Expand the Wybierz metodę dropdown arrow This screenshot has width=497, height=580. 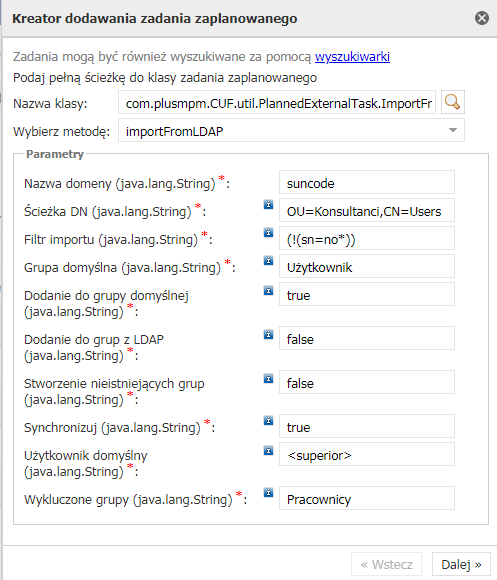click(453, 130)
